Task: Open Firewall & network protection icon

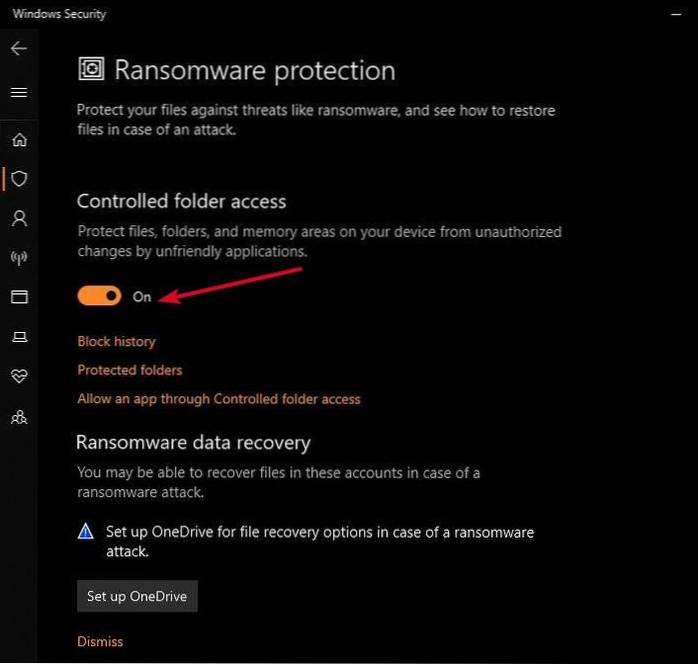Action: [19, 258]
